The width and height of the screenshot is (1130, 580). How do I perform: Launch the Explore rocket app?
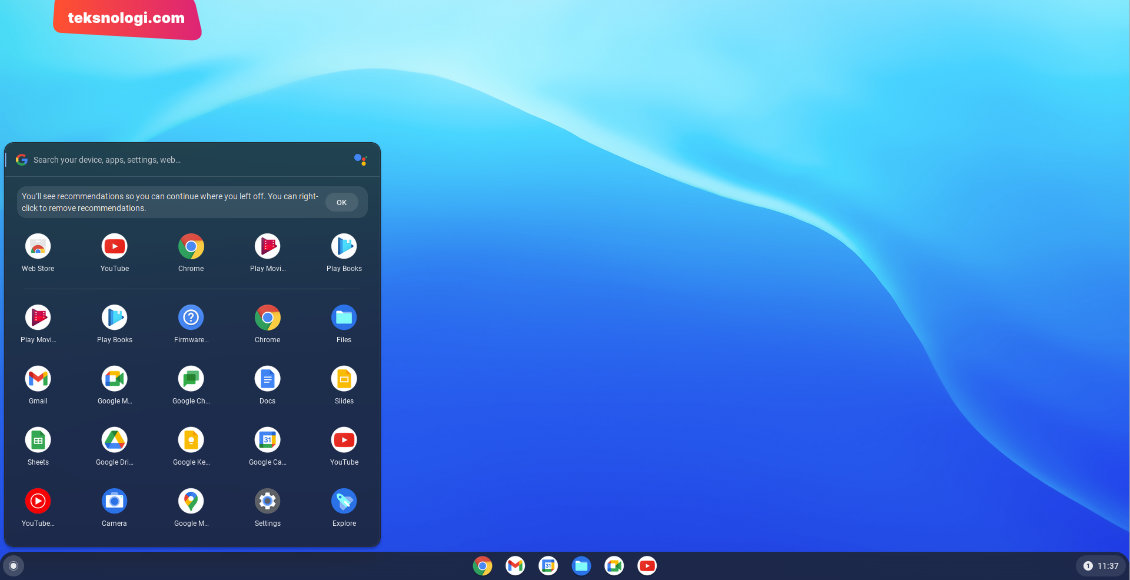[x=344, y=501]
